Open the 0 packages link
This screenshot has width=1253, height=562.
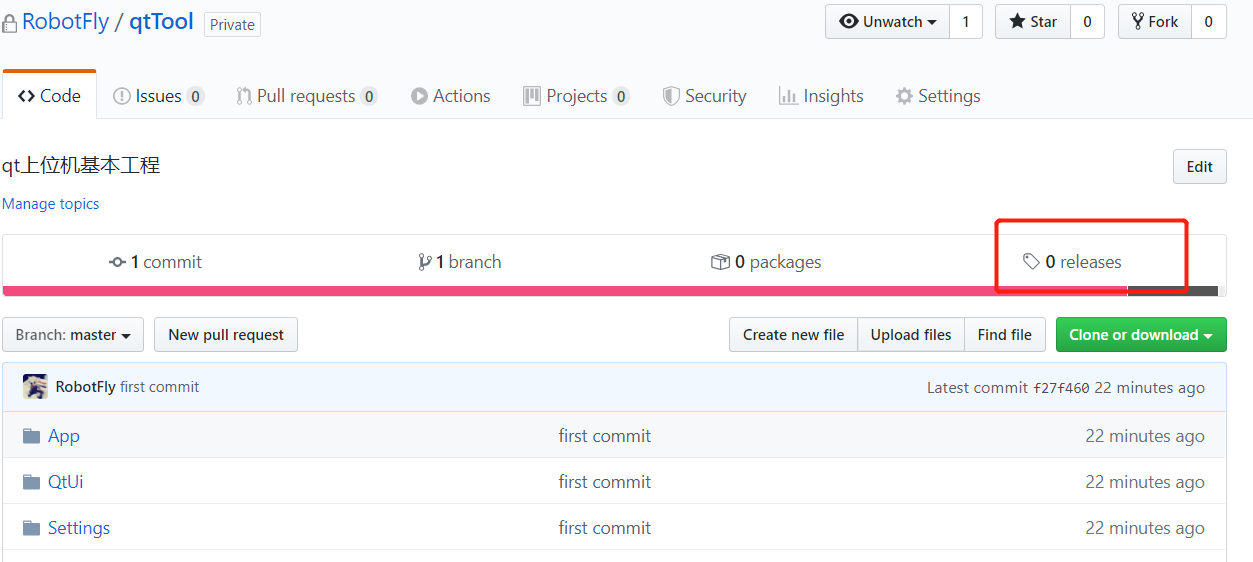(x=766, y=262)
